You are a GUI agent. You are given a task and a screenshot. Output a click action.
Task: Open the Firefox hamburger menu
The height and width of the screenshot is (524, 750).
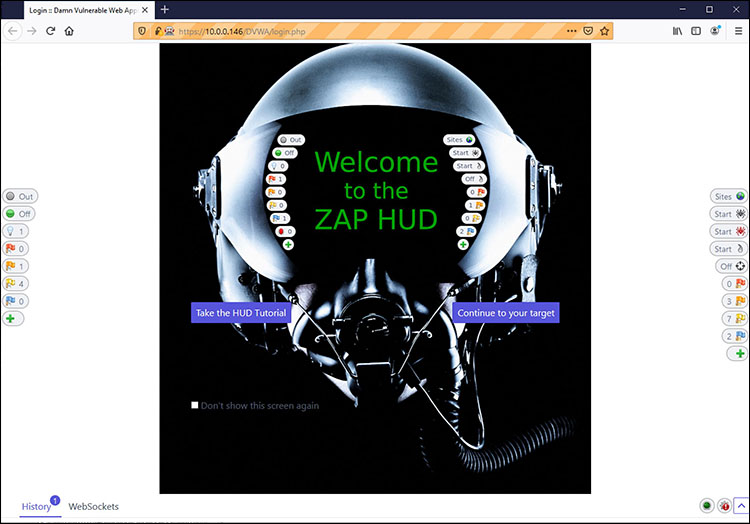739,31
